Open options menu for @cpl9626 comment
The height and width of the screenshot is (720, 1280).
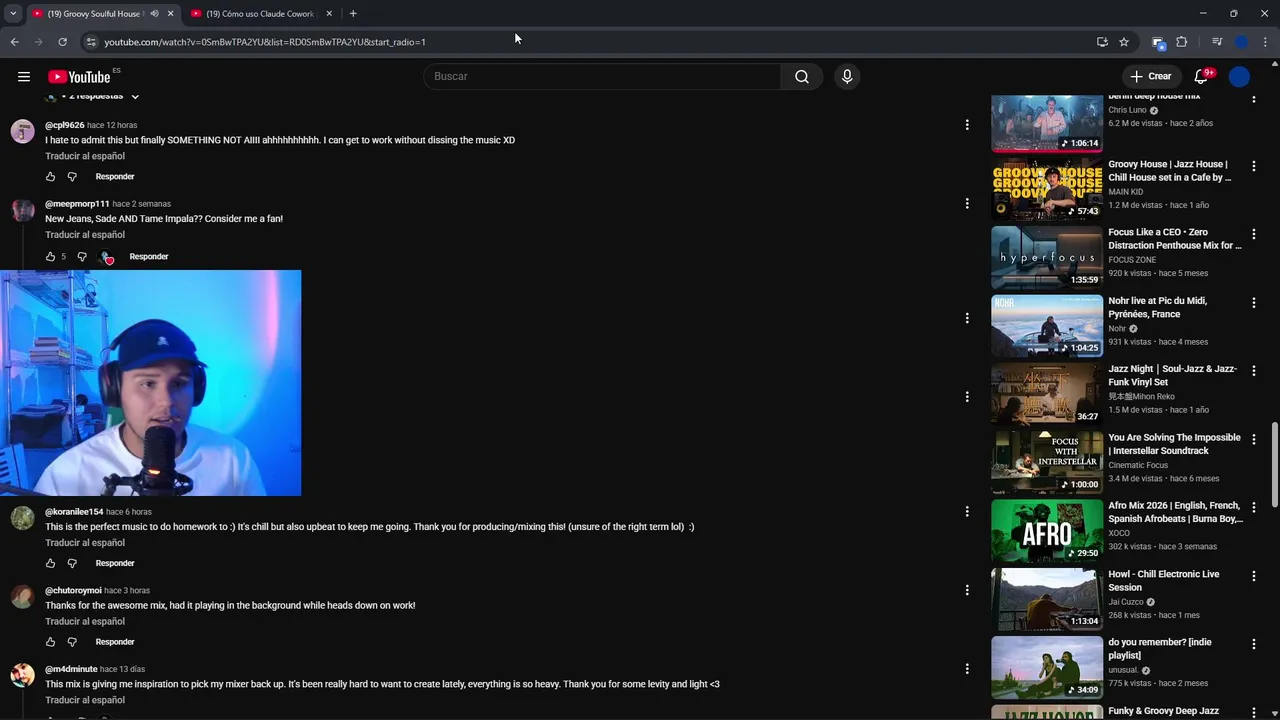[x=966, y=125]
